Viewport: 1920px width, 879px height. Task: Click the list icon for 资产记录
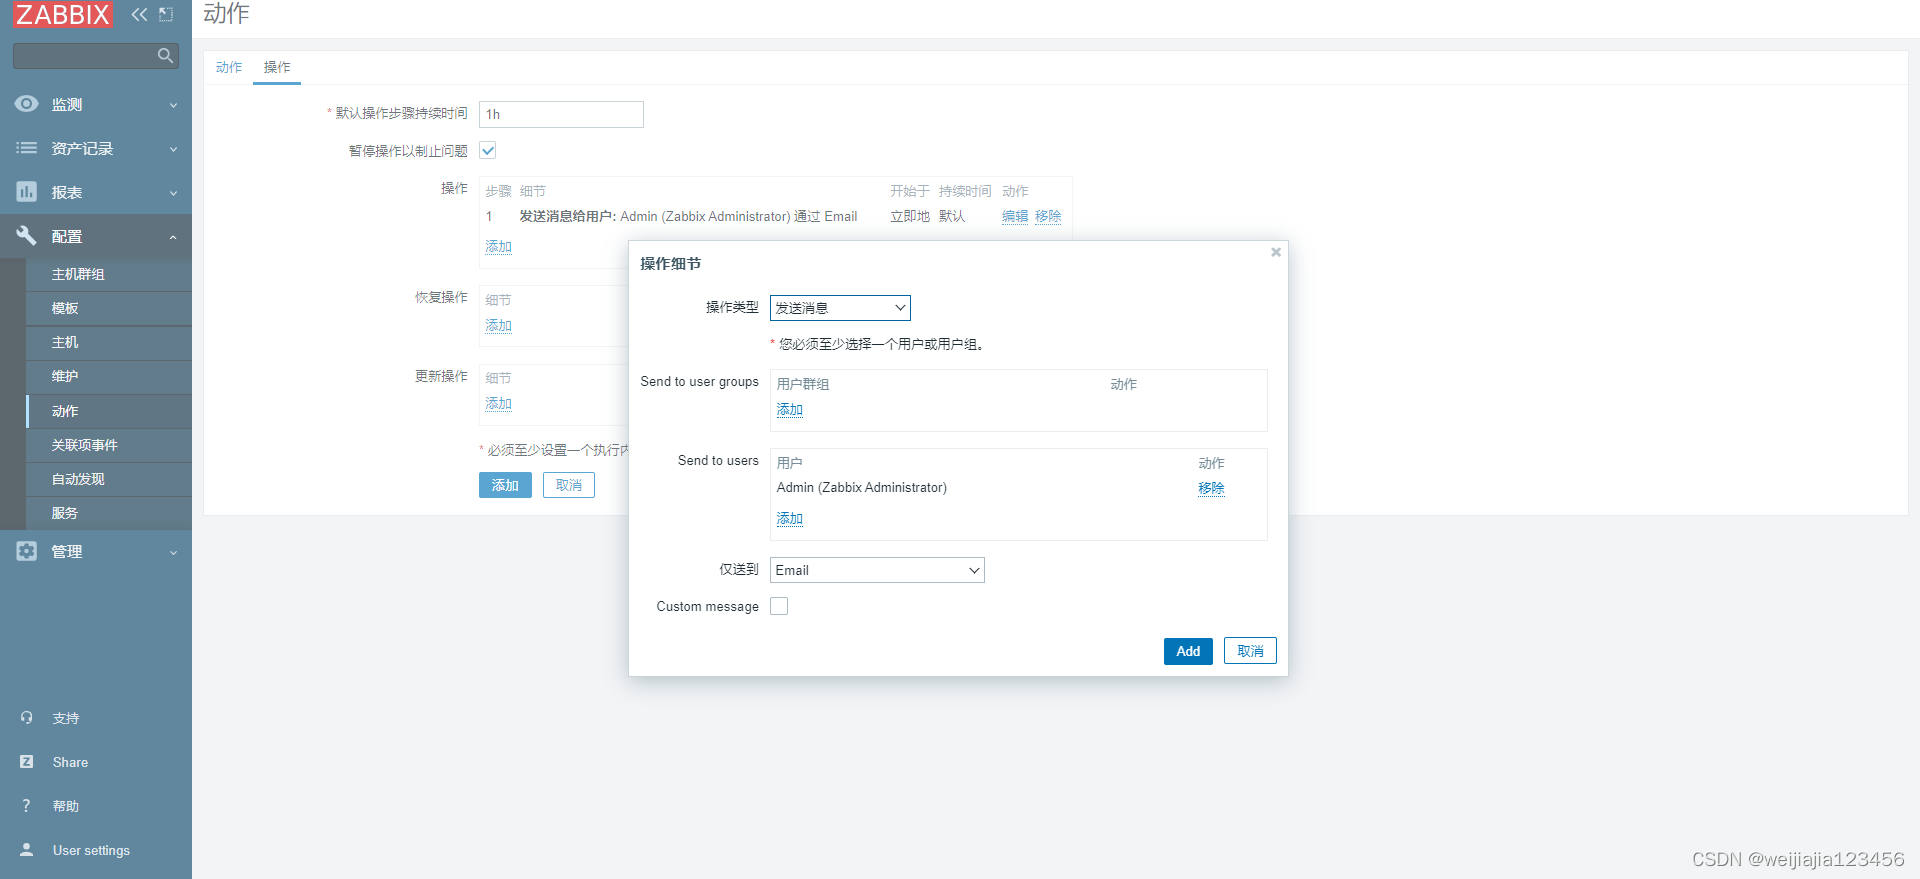tap(27, 148)
